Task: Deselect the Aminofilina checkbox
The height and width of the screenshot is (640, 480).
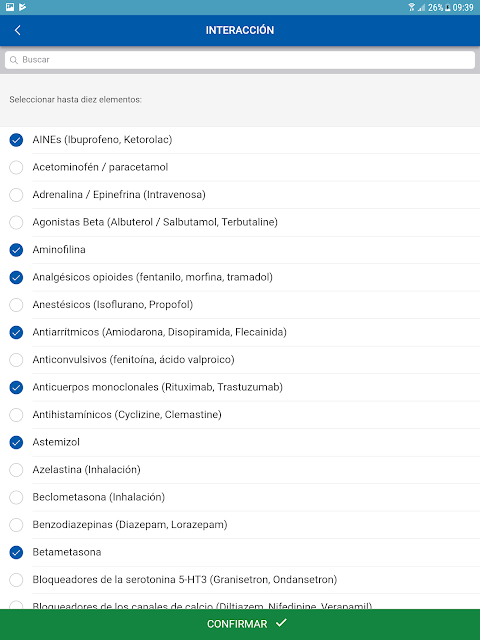Action: click(x=16, y=250)
